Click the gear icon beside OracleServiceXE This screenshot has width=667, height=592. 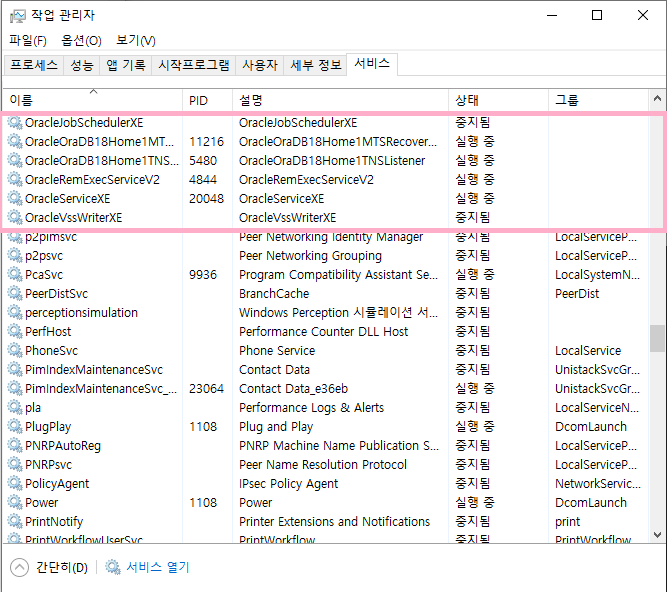point(15,199)
